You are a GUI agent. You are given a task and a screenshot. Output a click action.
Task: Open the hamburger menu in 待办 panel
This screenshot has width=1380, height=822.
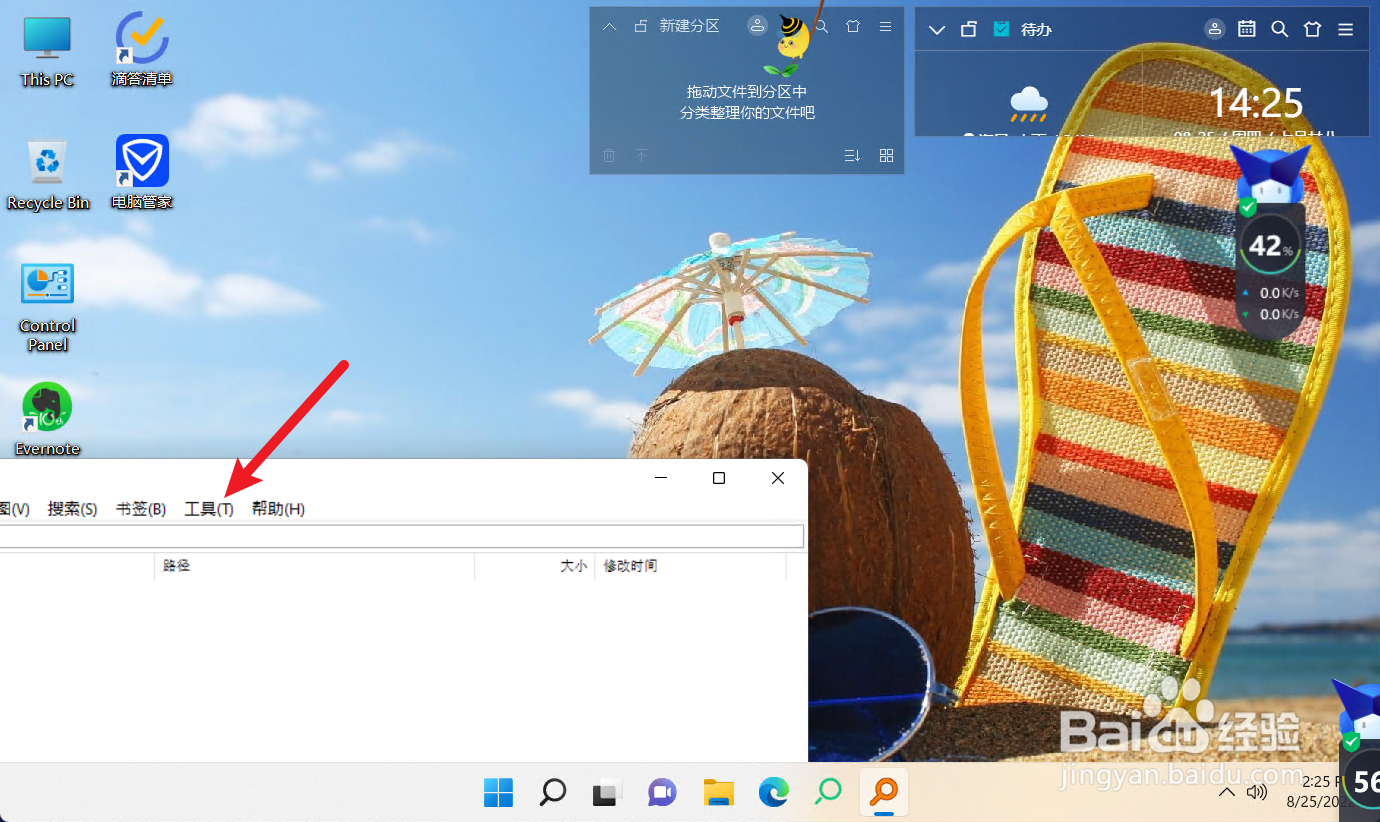(1346, 29)
